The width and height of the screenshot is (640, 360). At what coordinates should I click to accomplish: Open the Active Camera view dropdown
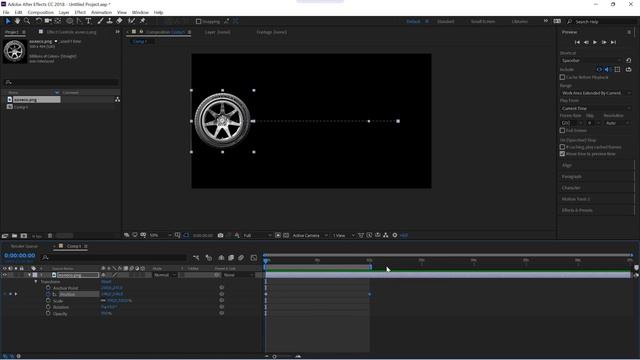click(x=310, y=235)
